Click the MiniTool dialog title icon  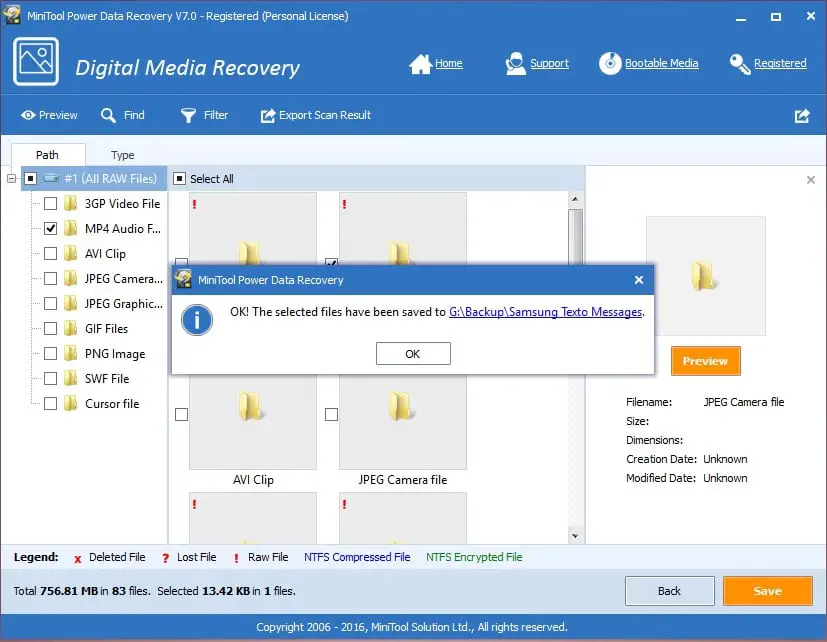click(184, 280)
